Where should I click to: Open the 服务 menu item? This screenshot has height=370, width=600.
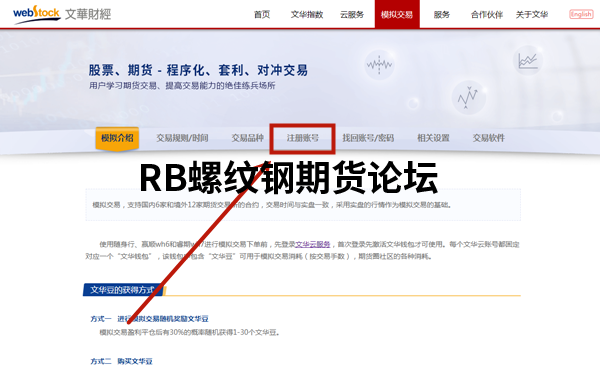coord(442,15)
